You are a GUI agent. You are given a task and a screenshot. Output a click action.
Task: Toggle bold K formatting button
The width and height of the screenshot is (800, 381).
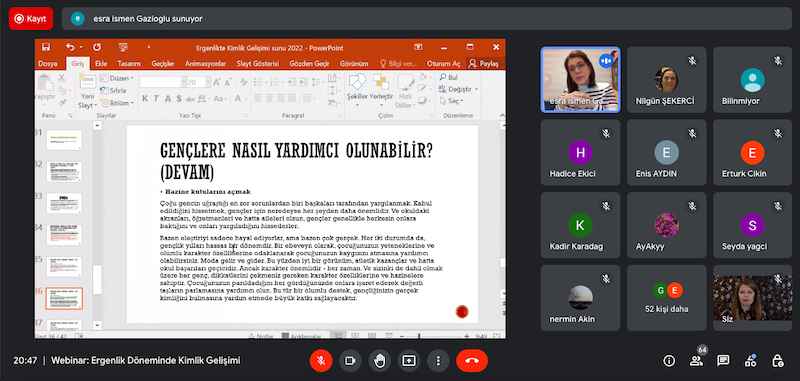pos(145,98)
